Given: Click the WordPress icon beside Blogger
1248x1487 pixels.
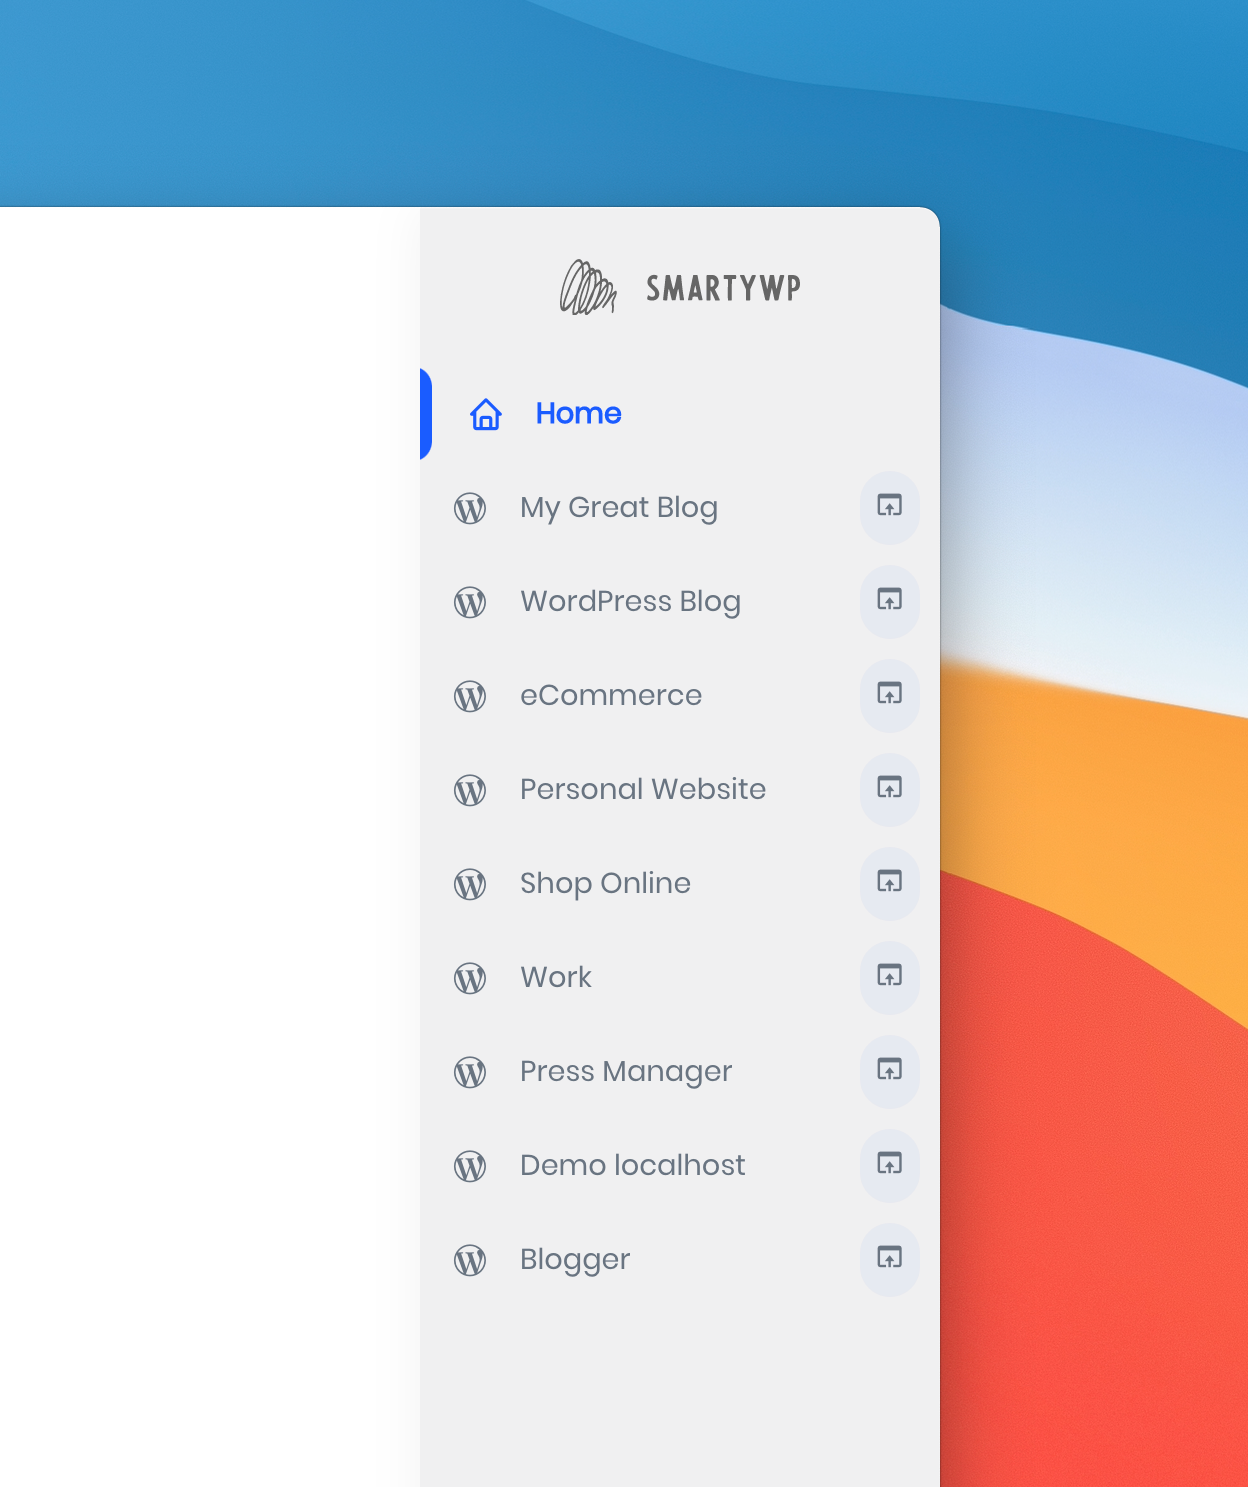Looking at the screenshot, I should tap(469, 1261).
